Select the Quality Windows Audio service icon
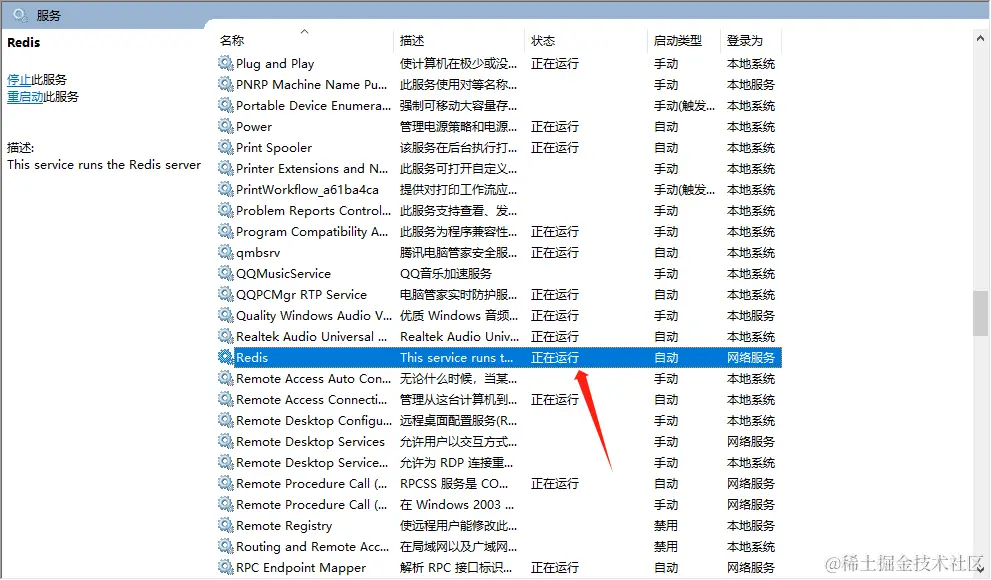 (x=226, y=315)
